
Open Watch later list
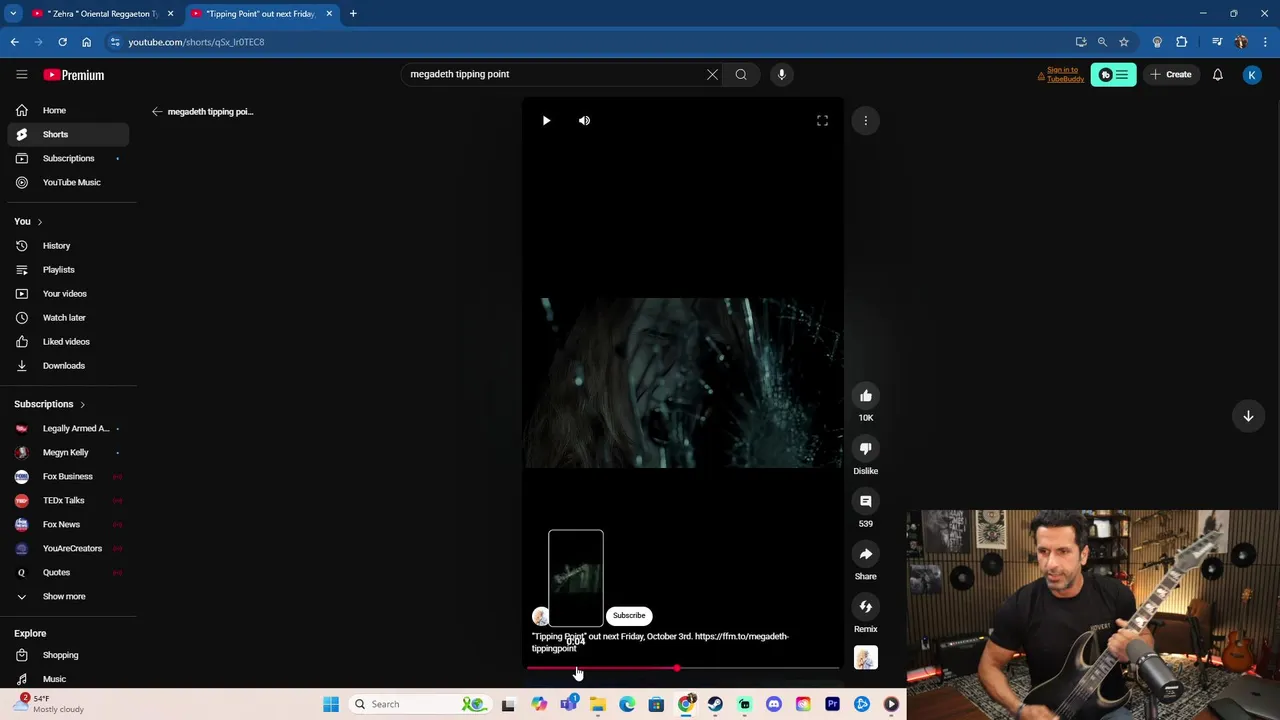[69, 317]
